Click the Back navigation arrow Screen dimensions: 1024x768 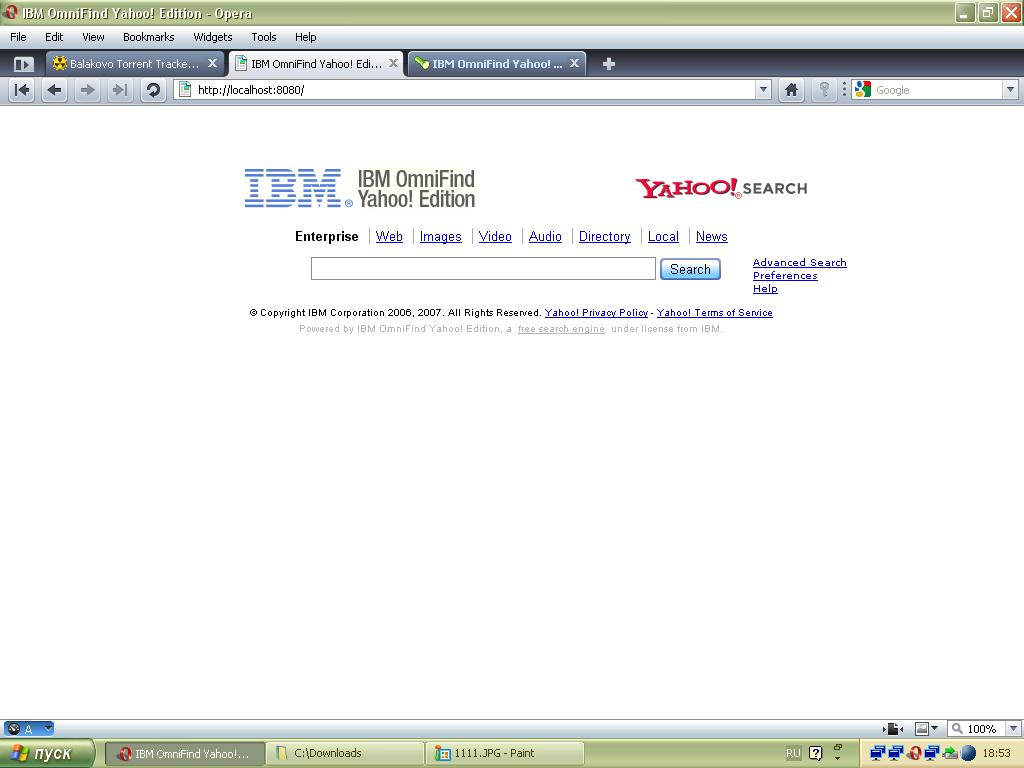pos(55,90)
